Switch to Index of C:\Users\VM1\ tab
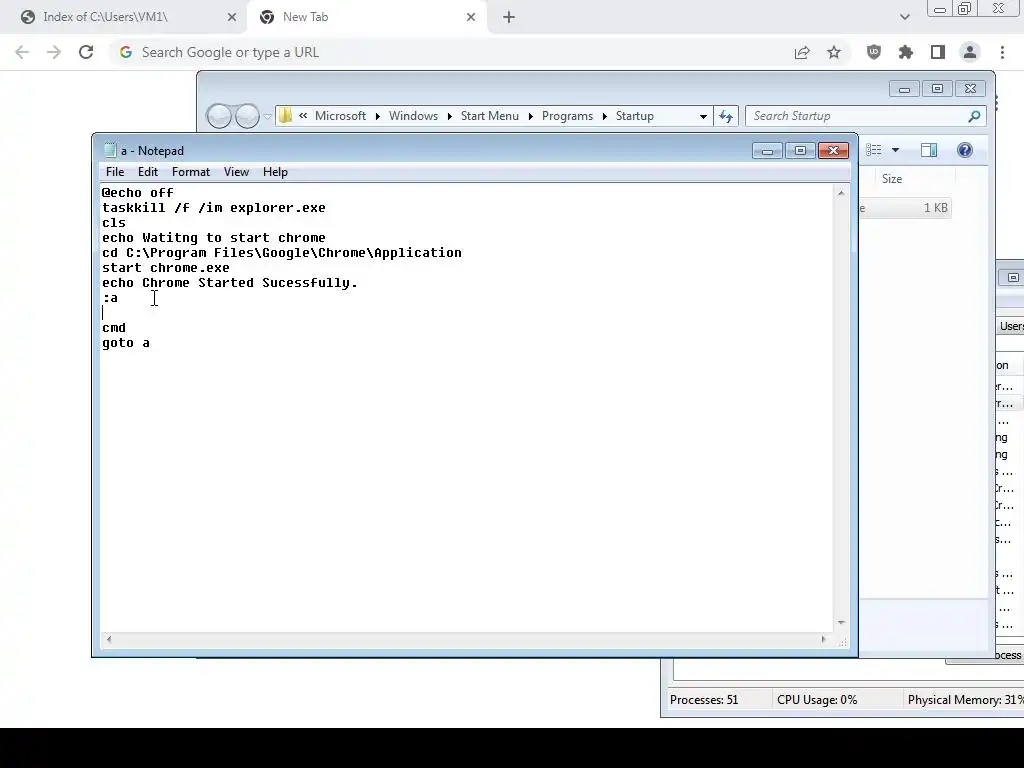Image resolution: width=1024 pixels, height=768 pixels. coord(124,18)
